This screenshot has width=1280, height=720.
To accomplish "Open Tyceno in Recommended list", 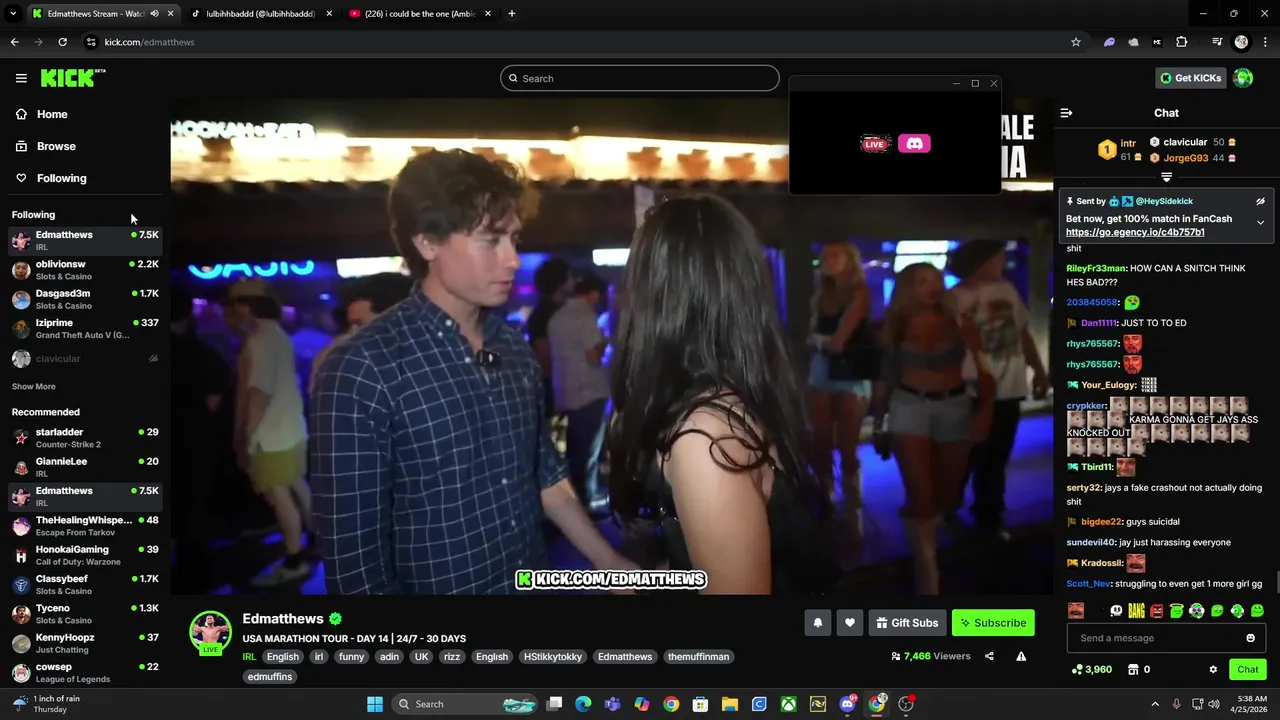I will pos(85,614).
